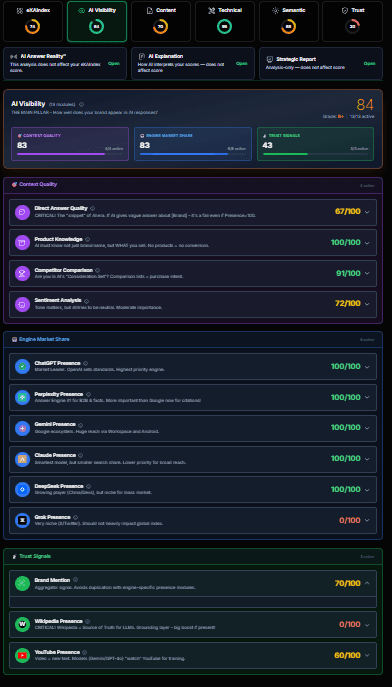Expand the Grok Presence row chevron
This screenshot has height=687, width=392.
pyautogui.click(x=367, y=521)
